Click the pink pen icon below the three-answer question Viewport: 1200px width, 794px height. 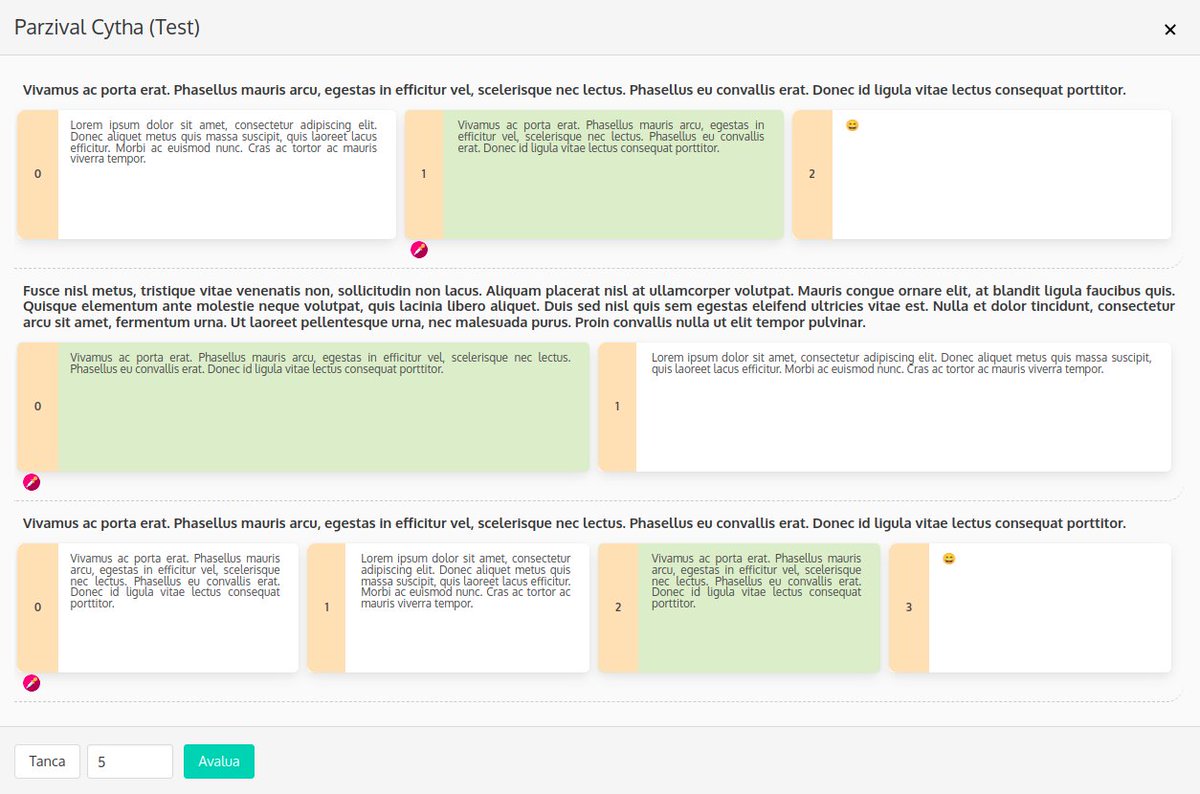tap(419, 249)
